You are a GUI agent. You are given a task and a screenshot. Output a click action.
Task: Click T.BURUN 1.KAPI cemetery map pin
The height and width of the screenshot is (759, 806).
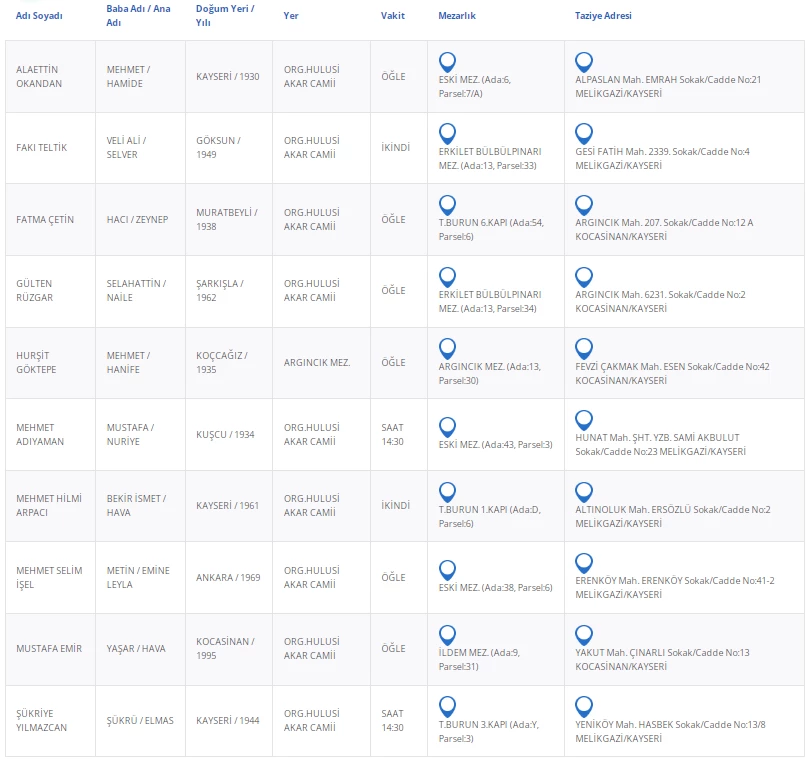click(447, 492)
